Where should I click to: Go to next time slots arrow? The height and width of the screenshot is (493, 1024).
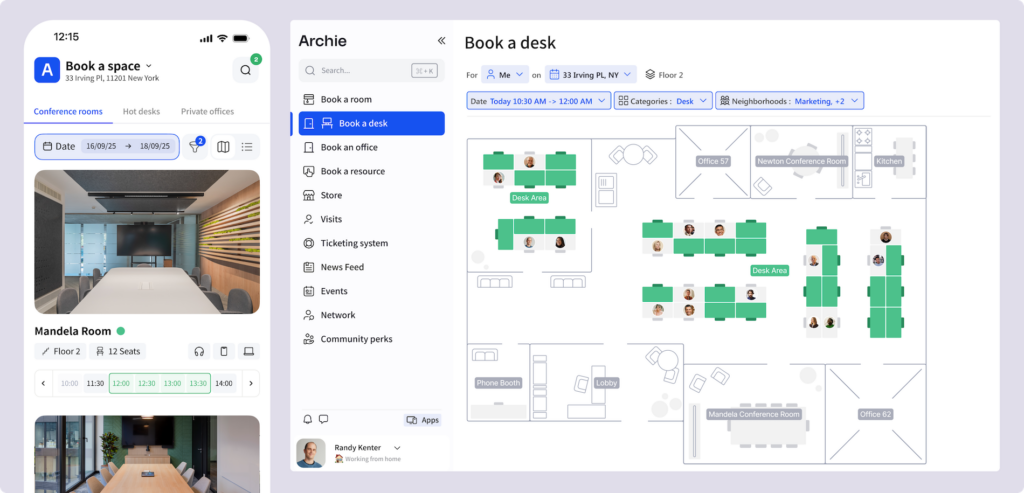pyautogui.click(x=251, y=383)
